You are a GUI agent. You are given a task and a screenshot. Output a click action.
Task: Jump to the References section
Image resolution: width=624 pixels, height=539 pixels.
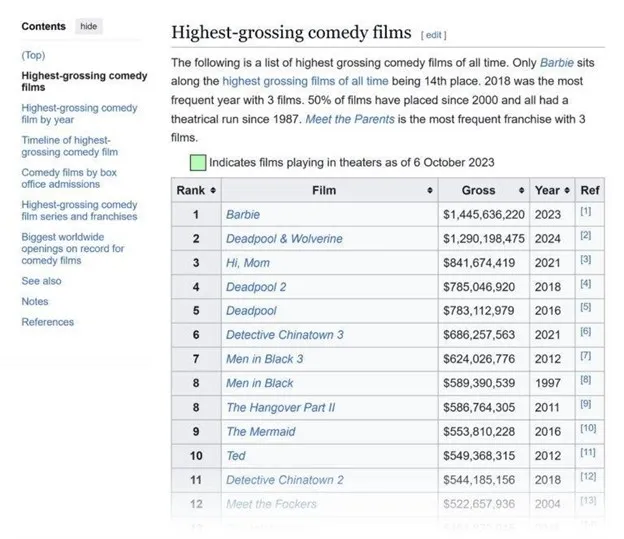tap(47, 322)
